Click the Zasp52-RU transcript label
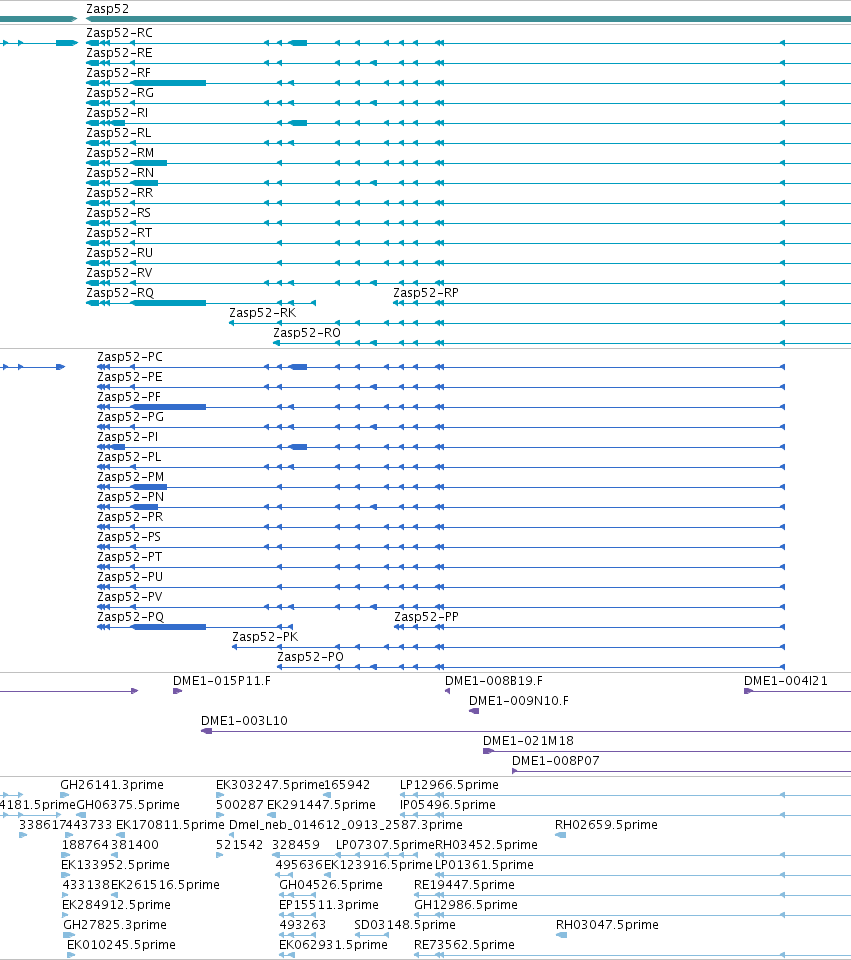This screenshot has height=960, width=851. 119,253
